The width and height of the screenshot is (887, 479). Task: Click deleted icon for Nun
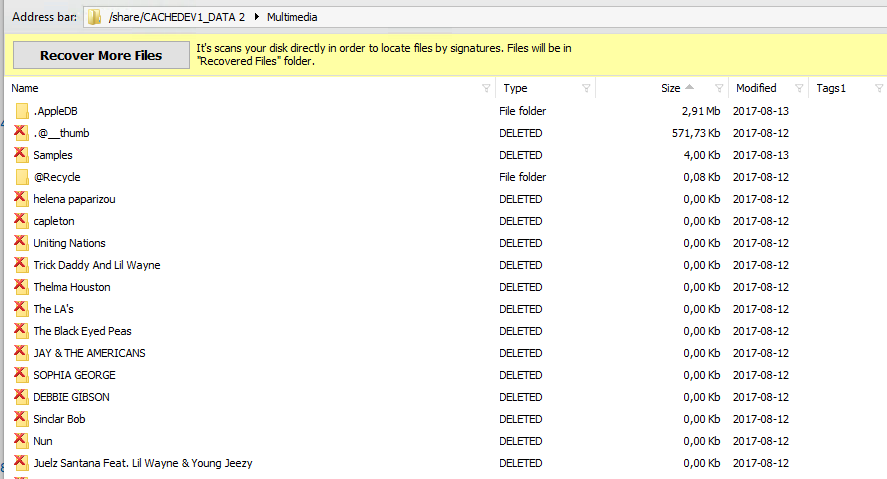tap(21, 442)
